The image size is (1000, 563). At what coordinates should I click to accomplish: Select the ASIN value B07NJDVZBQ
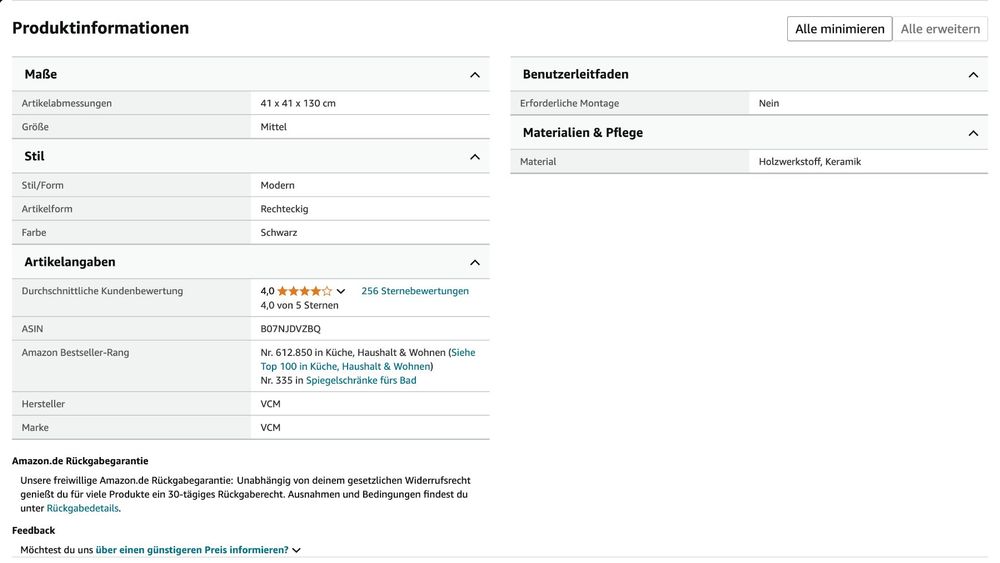coord(290,328)
